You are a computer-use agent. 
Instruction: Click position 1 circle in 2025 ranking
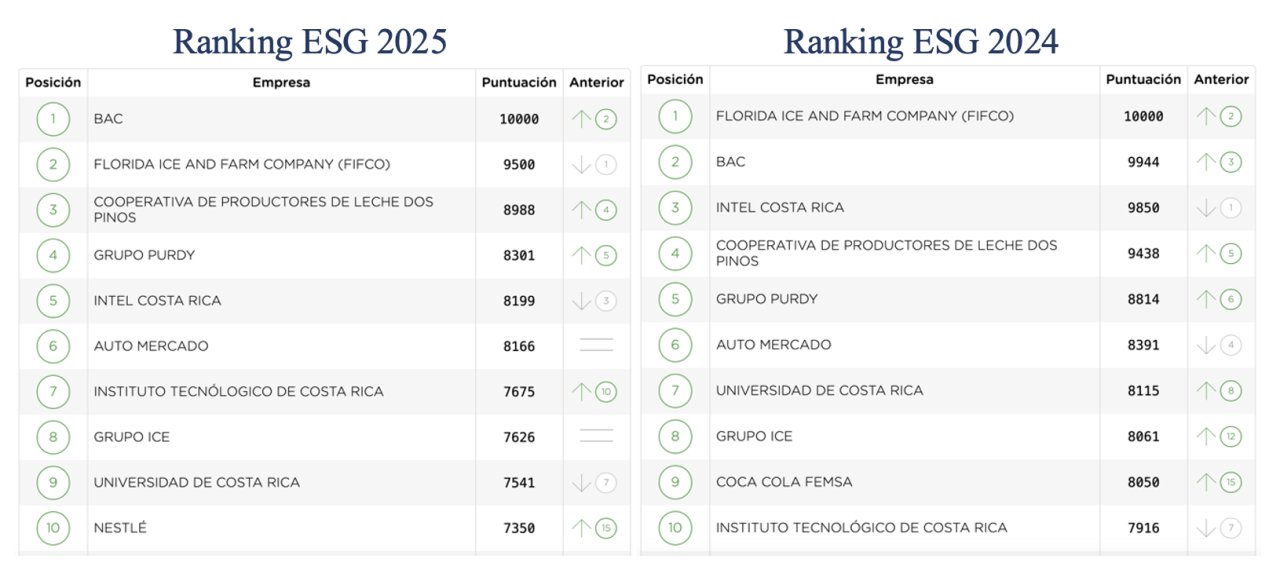pyautogui.click(x=53, y=119)
